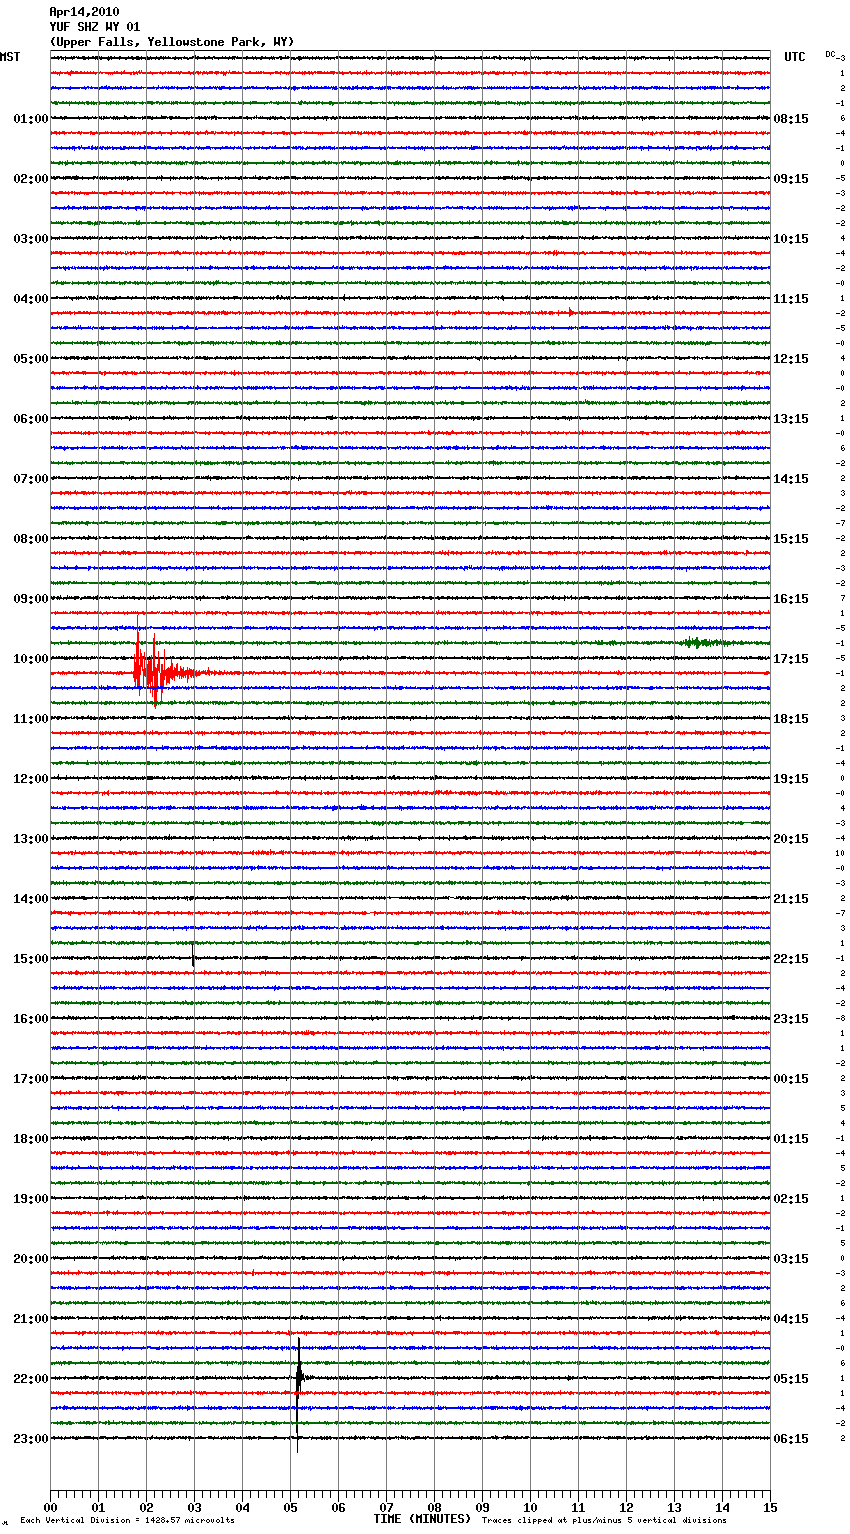The image size is (850, 1534).
Task: Select the 20:00 MST time label
Action: [x=31, y=1259]
